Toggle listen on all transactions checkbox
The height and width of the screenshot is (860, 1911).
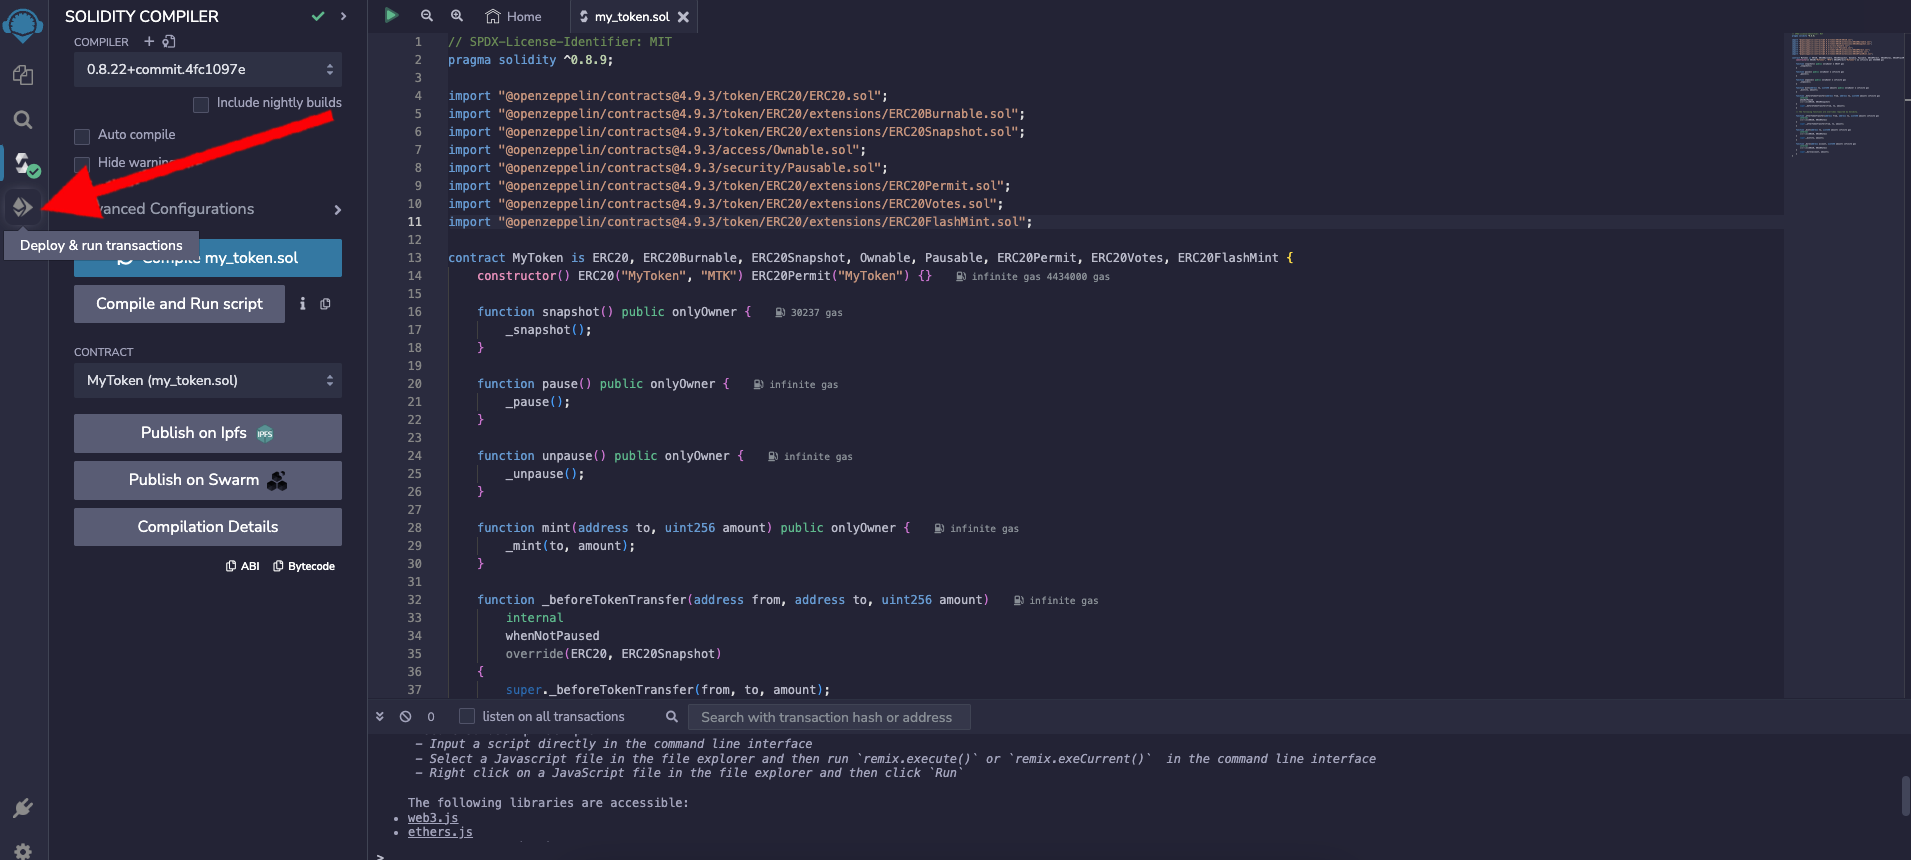point(467,716)
